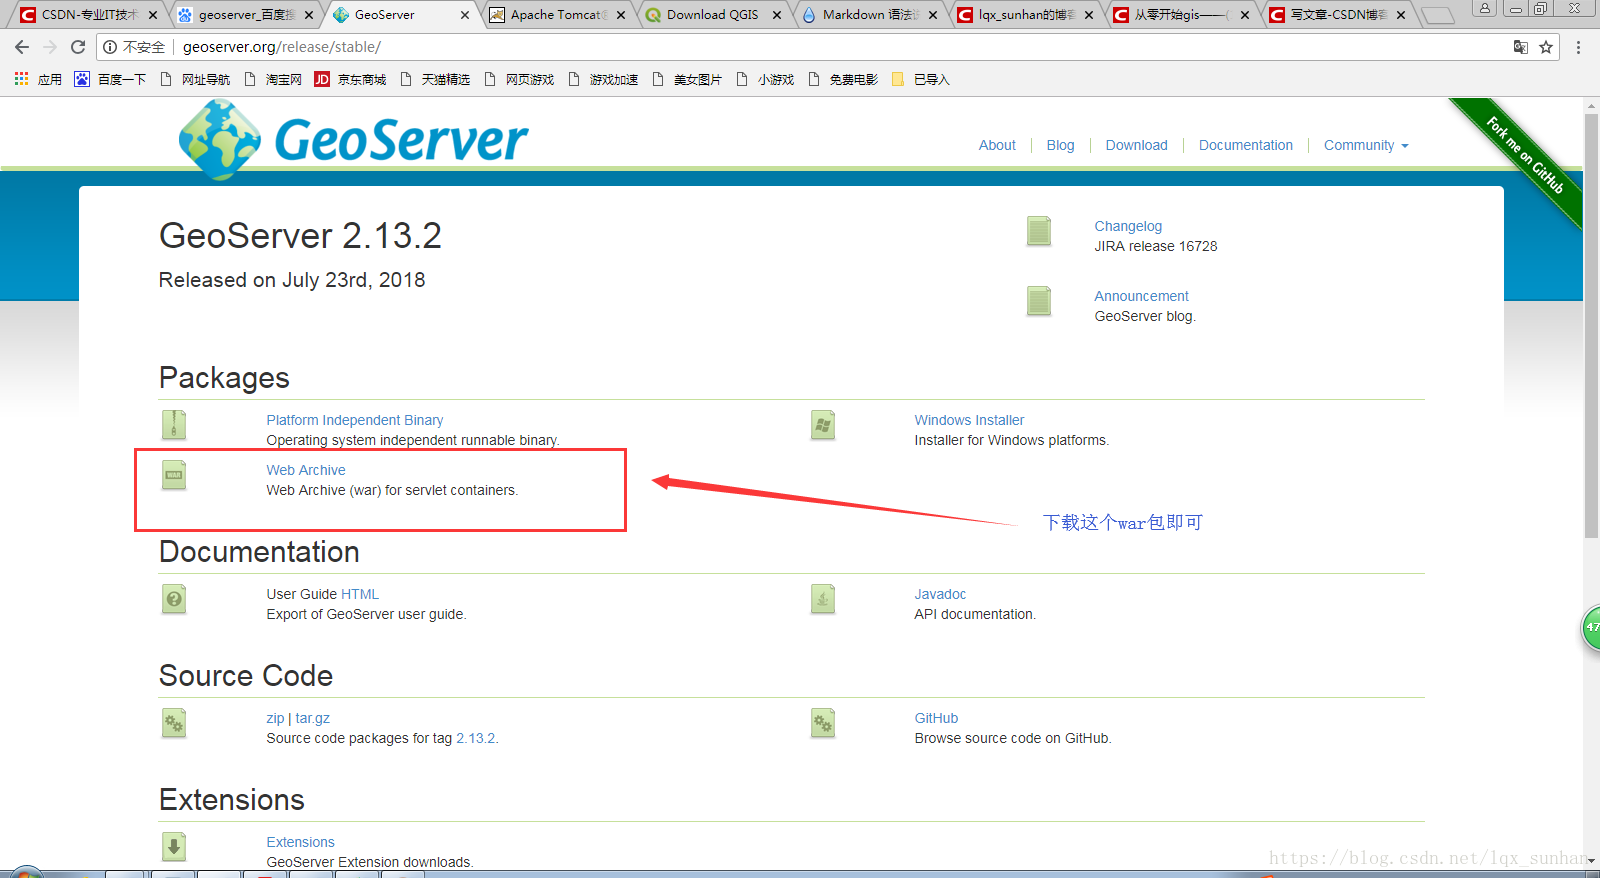Open the Changelog link
The height and width of the screenshot is (878, 1600).
[1128, 226]
